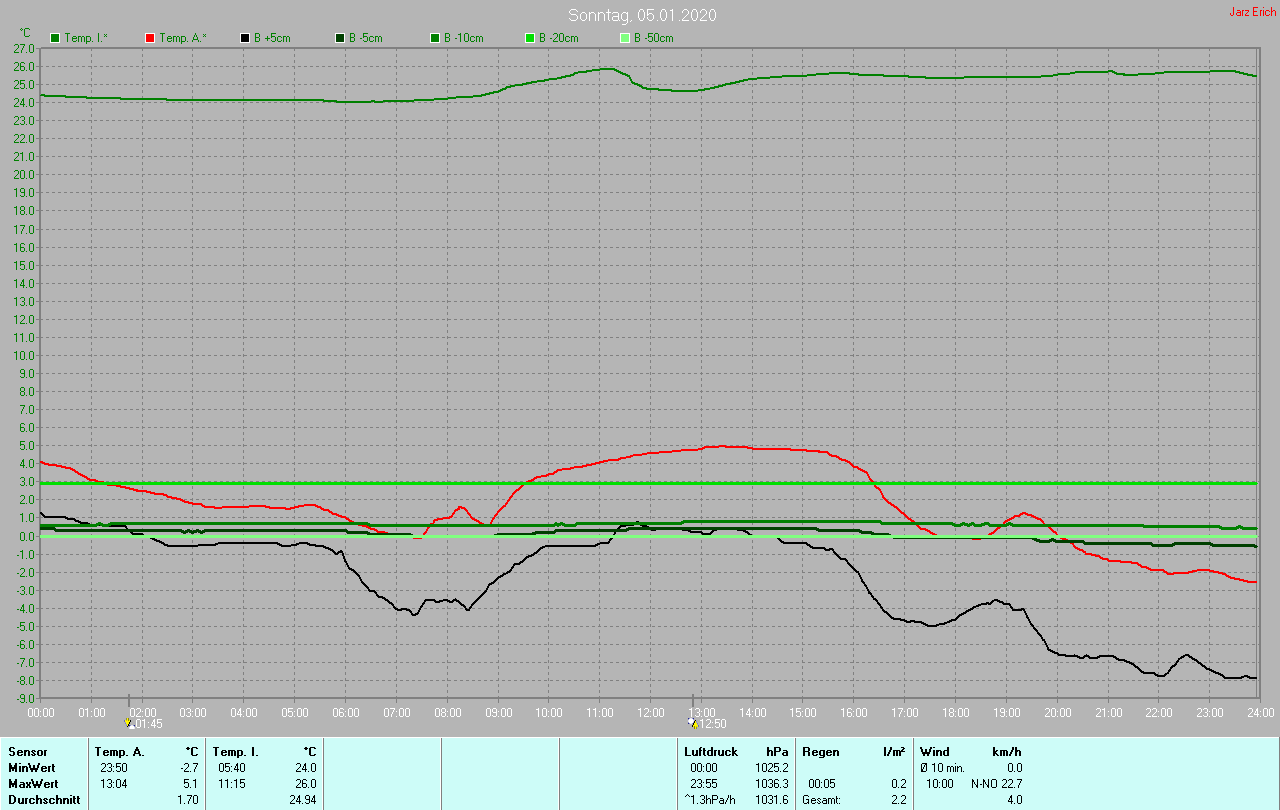This screenshot has width=1280, height=810.
Task: Click the 13:04 maximum time value
Action: 114,783
